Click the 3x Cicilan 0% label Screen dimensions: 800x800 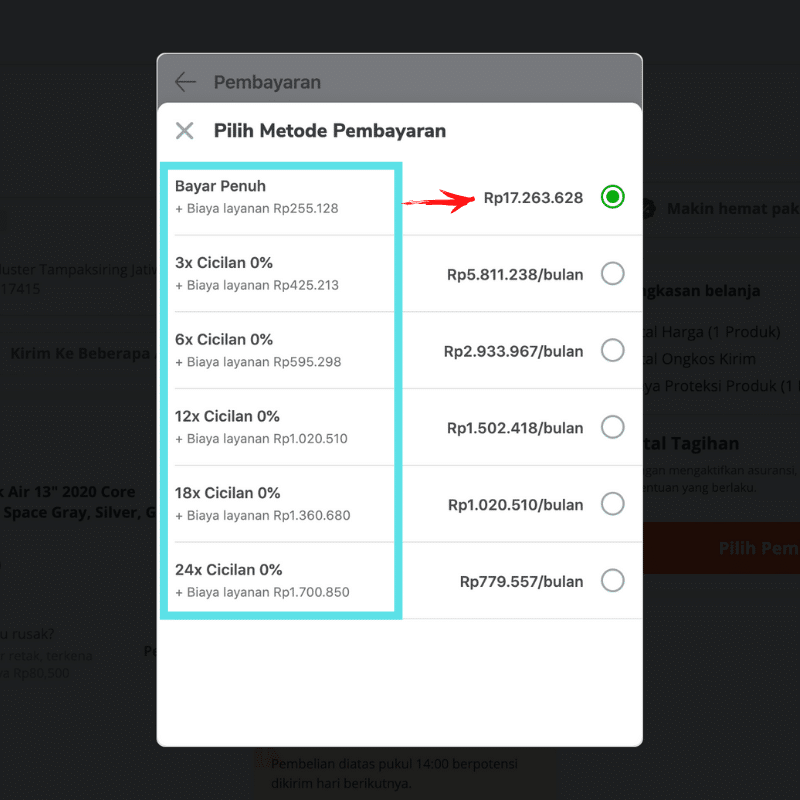pyautogui.click(x=224, y=263)
